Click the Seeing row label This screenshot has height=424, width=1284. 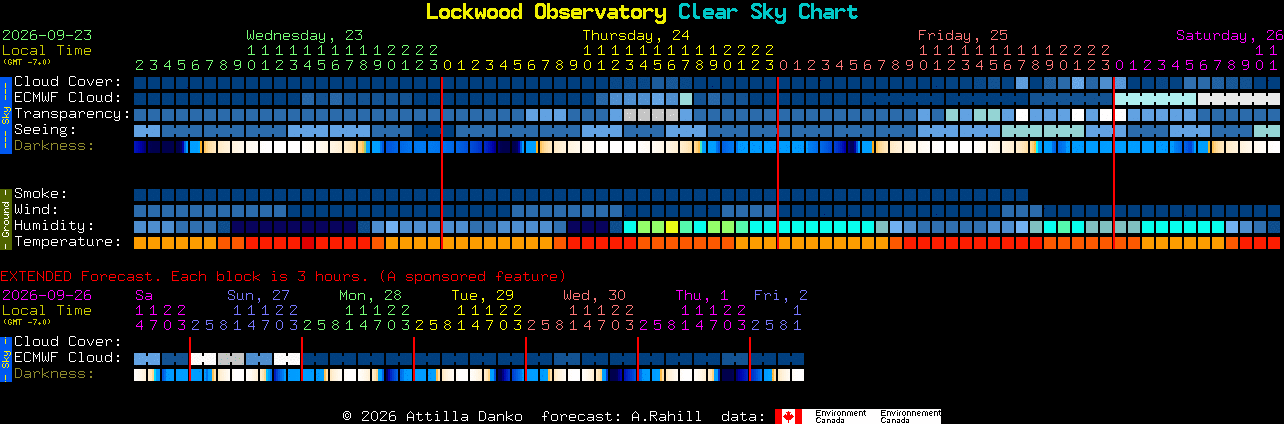[x=45, y=130]
